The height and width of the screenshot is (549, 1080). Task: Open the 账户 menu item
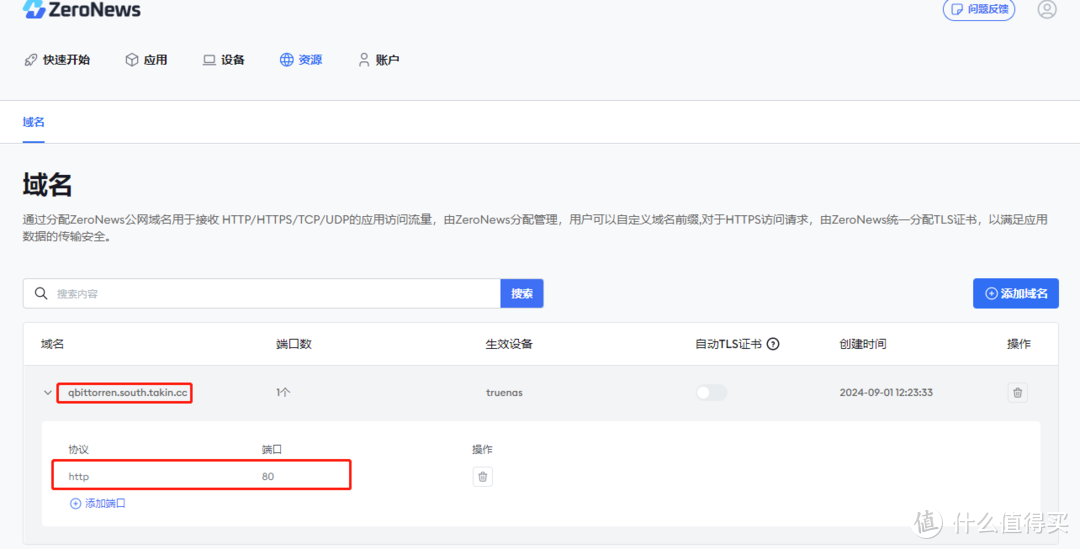point(378,60)
